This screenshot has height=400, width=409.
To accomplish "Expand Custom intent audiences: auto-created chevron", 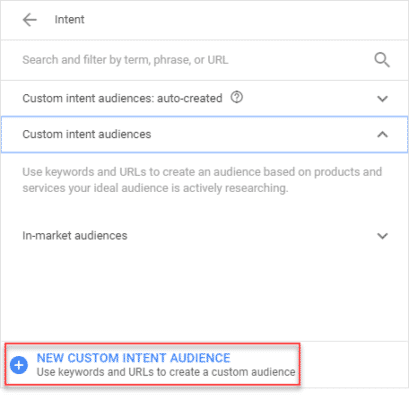I will click(382, 99).
